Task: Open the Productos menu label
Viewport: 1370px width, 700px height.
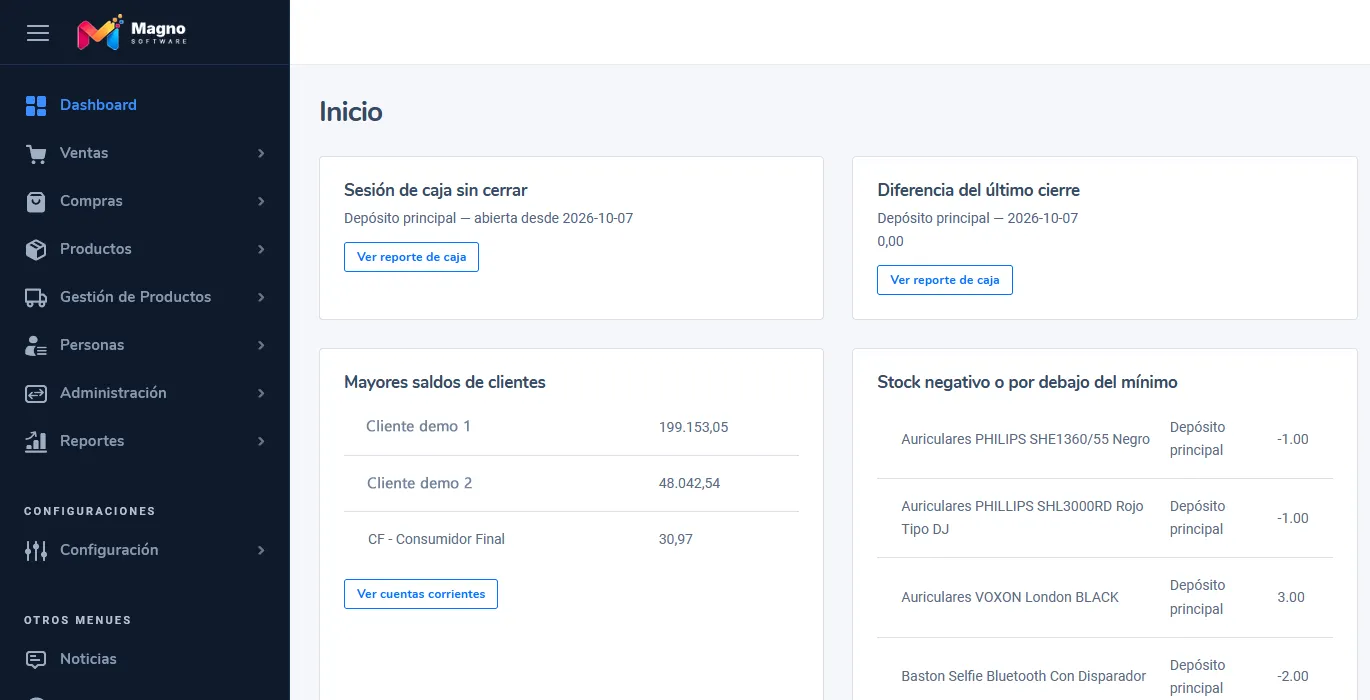Action: [96, 249]
